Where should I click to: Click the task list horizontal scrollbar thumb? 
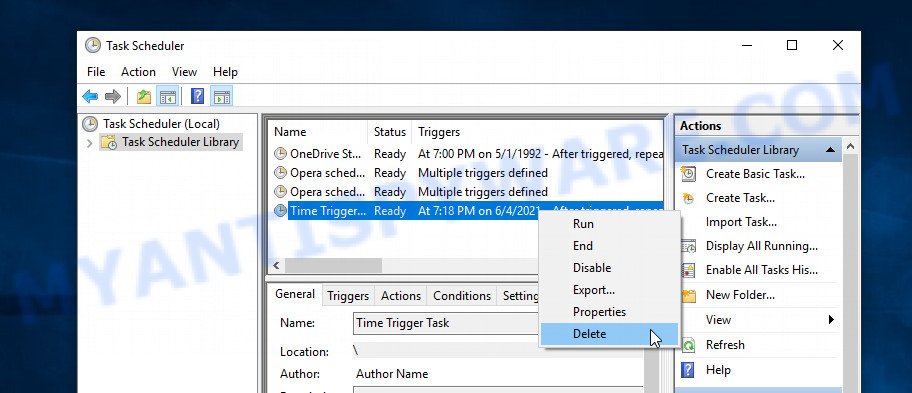333,266
